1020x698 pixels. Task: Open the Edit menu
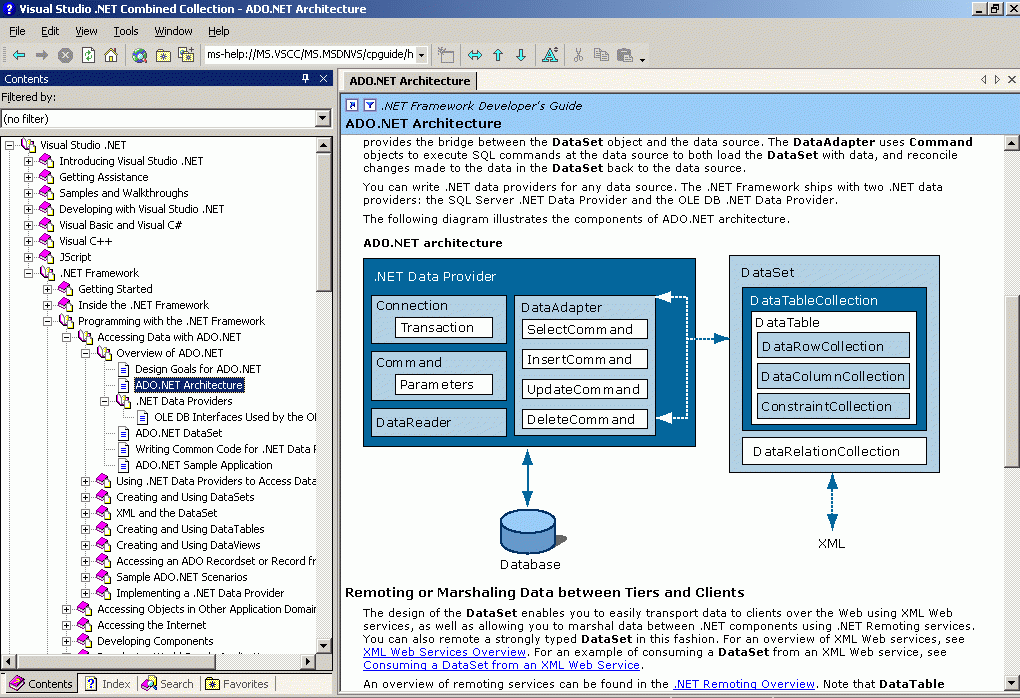[50, 31]
